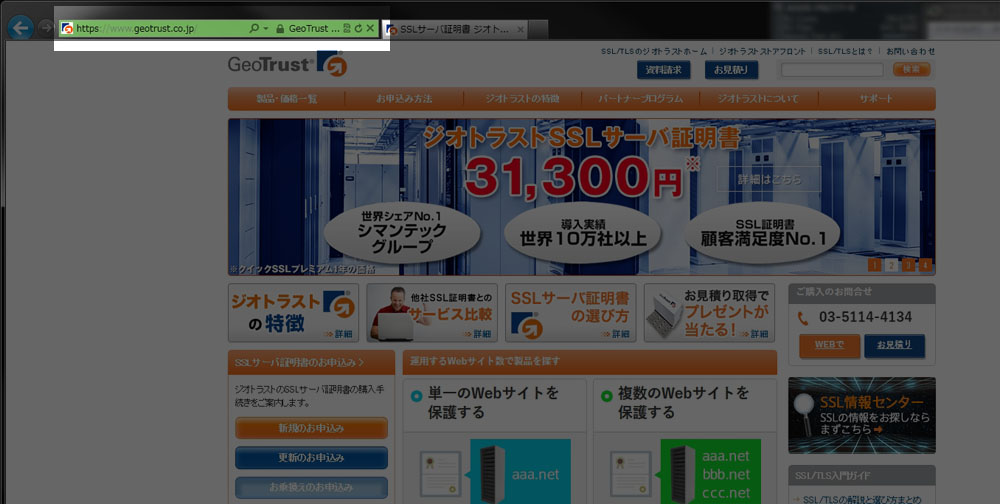1000x504 pixels.
Task: Click the GeoTrust logo in the page header
Action: [287, 64]
